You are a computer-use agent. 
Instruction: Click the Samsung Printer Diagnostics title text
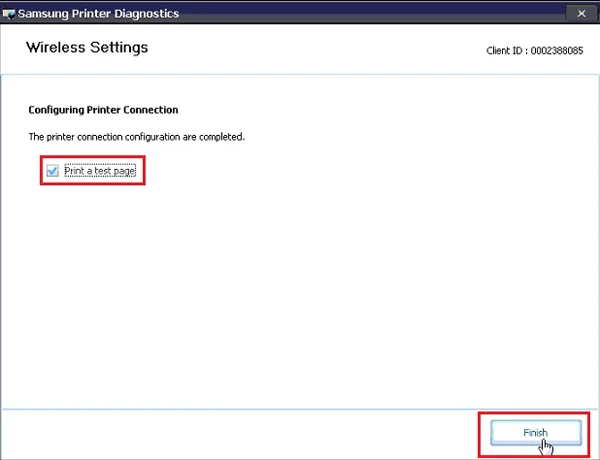click(x=100, y=13)
